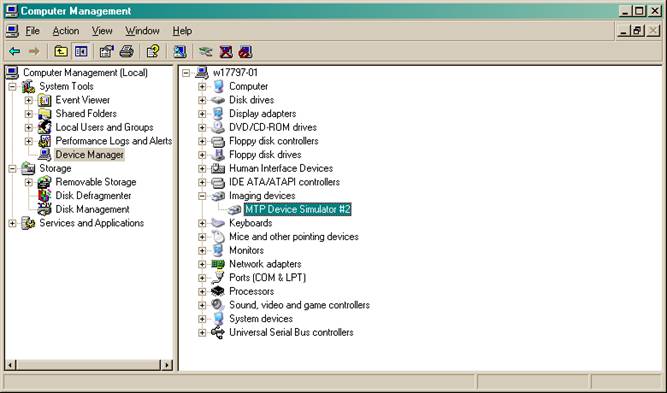Select Computer Management (Local) root

tap(85, 73)
